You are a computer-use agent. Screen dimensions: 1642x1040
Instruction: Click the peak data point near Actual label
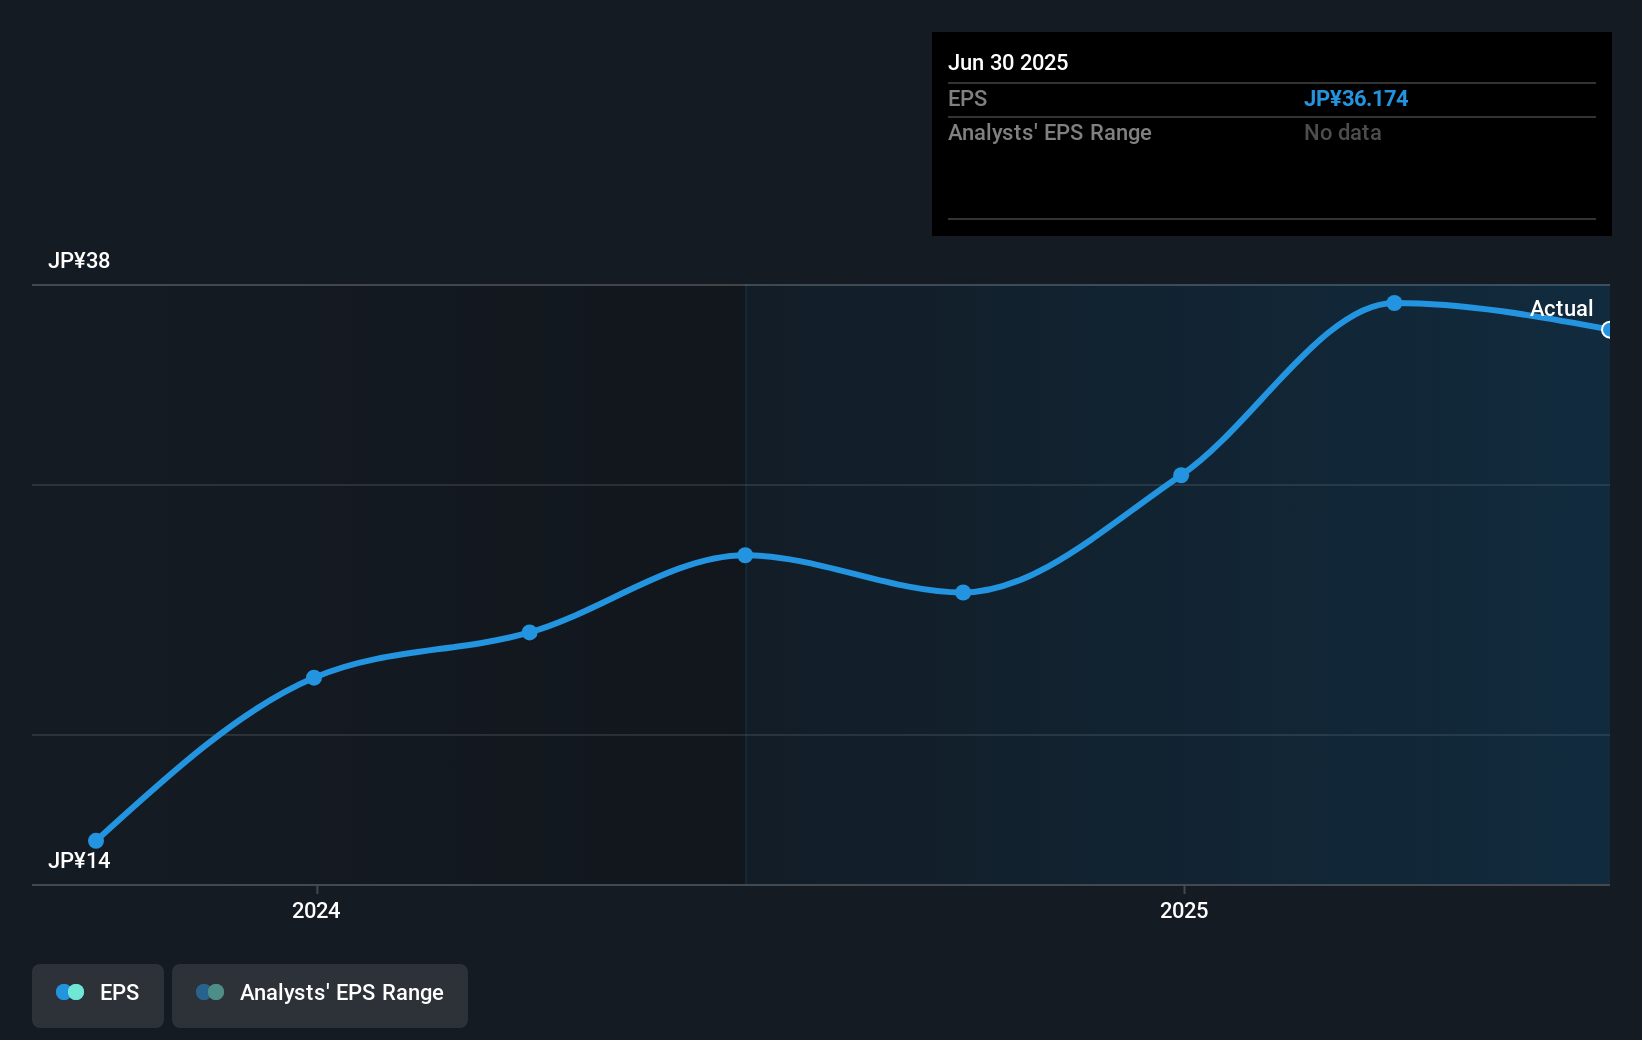tap(1395, 303)
